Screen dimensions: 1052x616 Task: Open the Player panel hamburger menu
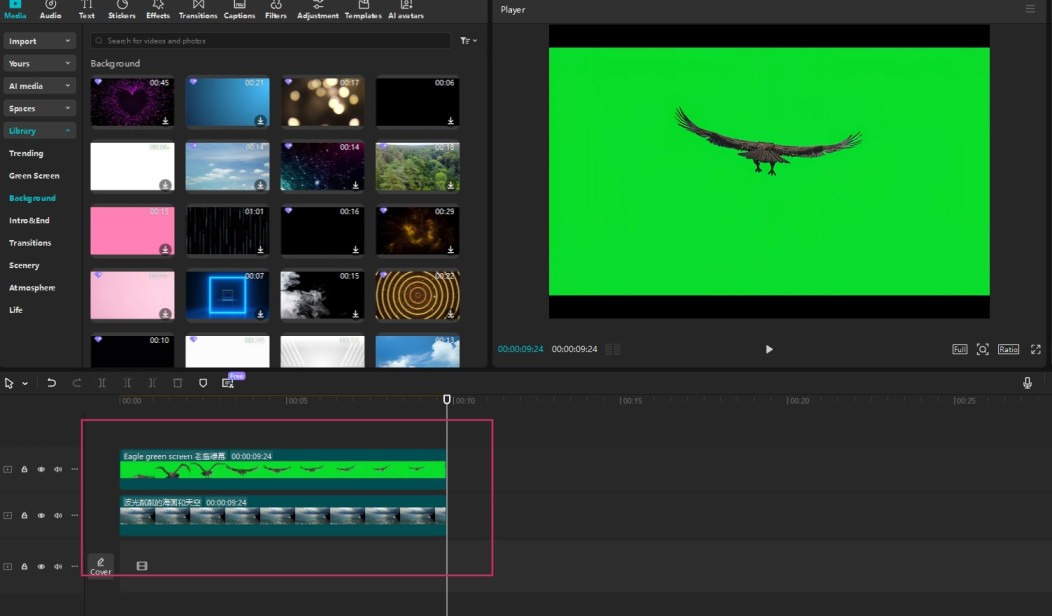click(1030, 9)
